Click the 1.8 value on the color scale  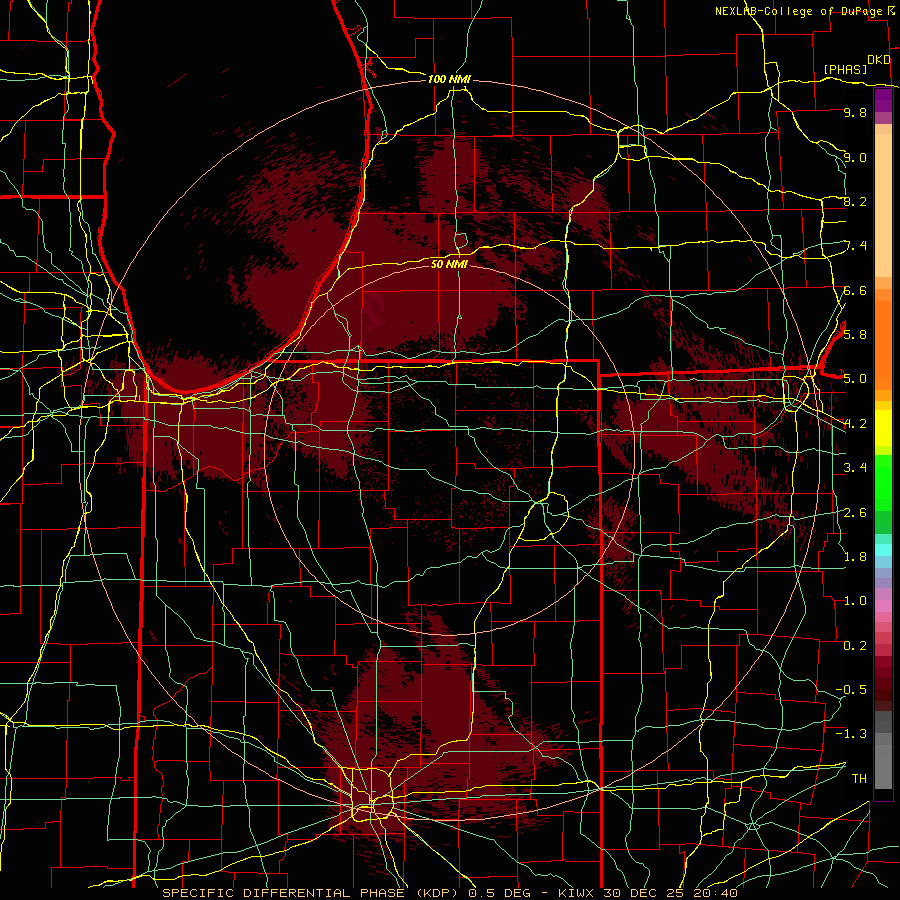point(855,556)
